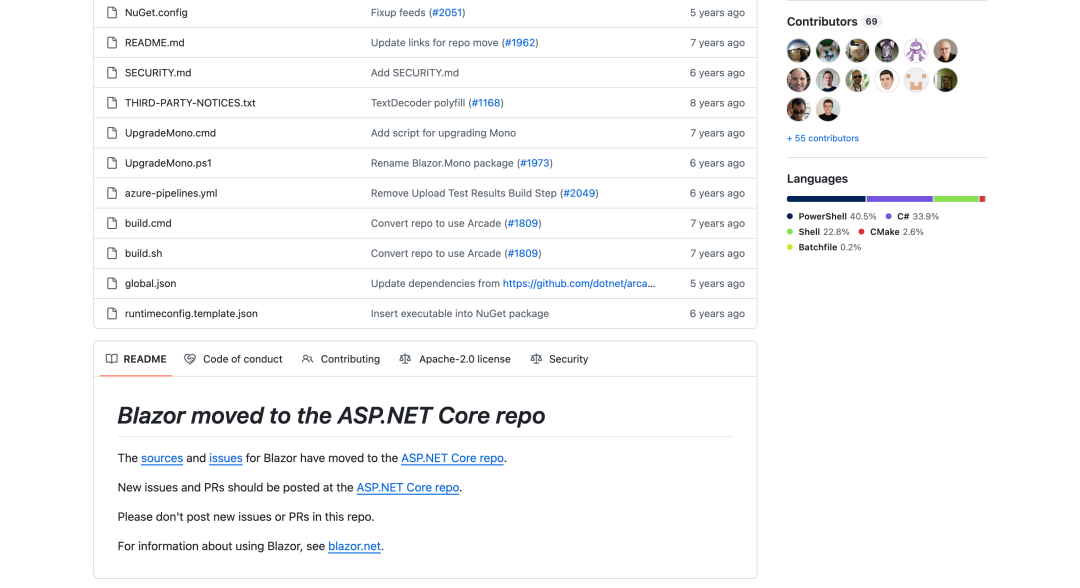The width and height of the screenshot is (1080, 588).
Task: Click the file icon next to global.json
Action: (x=112, y=283)
